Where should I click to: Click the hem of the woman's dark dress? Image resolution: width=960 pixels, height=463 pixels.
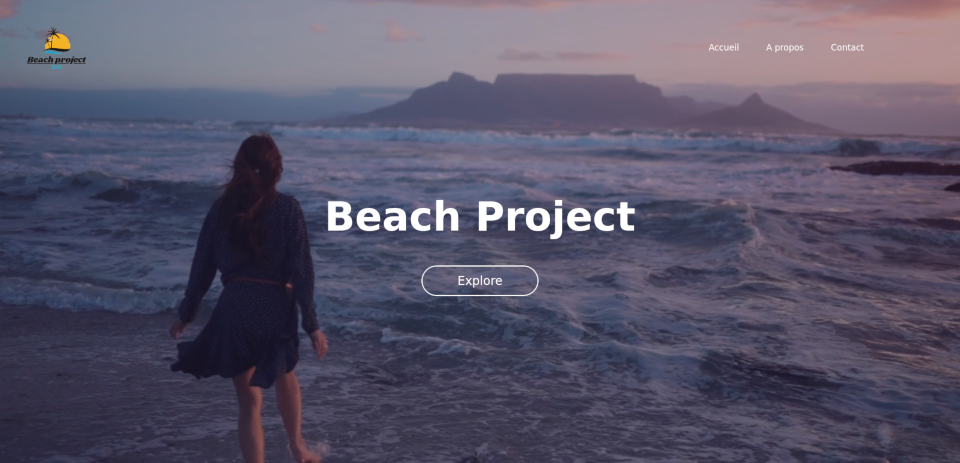236,367
